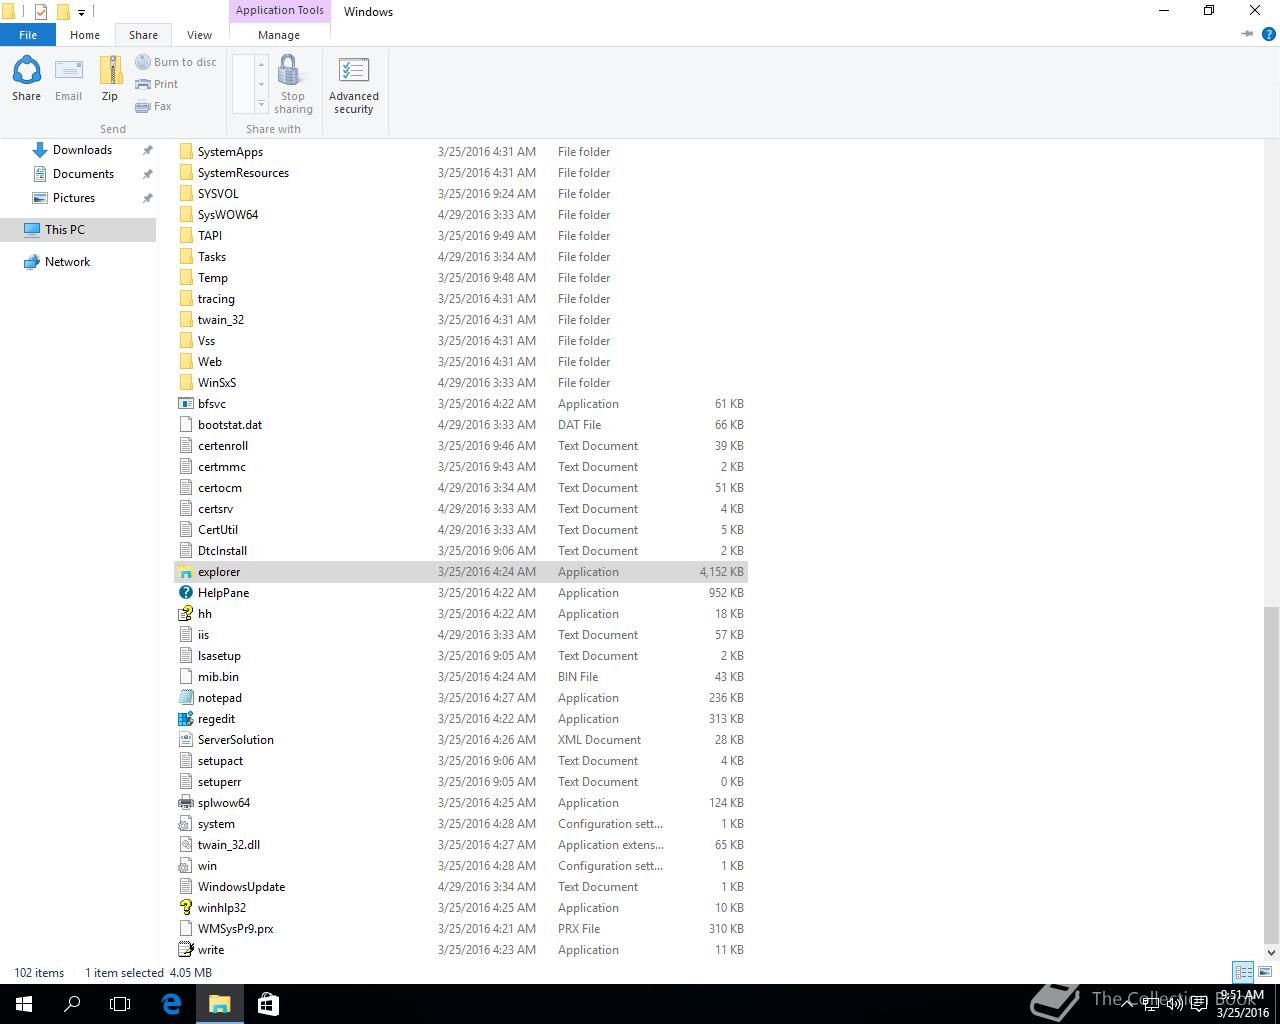Viewport: 1280px width, 1024px height.
Task: Switch to Details view icon in status bar
Action: pos(1243,972)
